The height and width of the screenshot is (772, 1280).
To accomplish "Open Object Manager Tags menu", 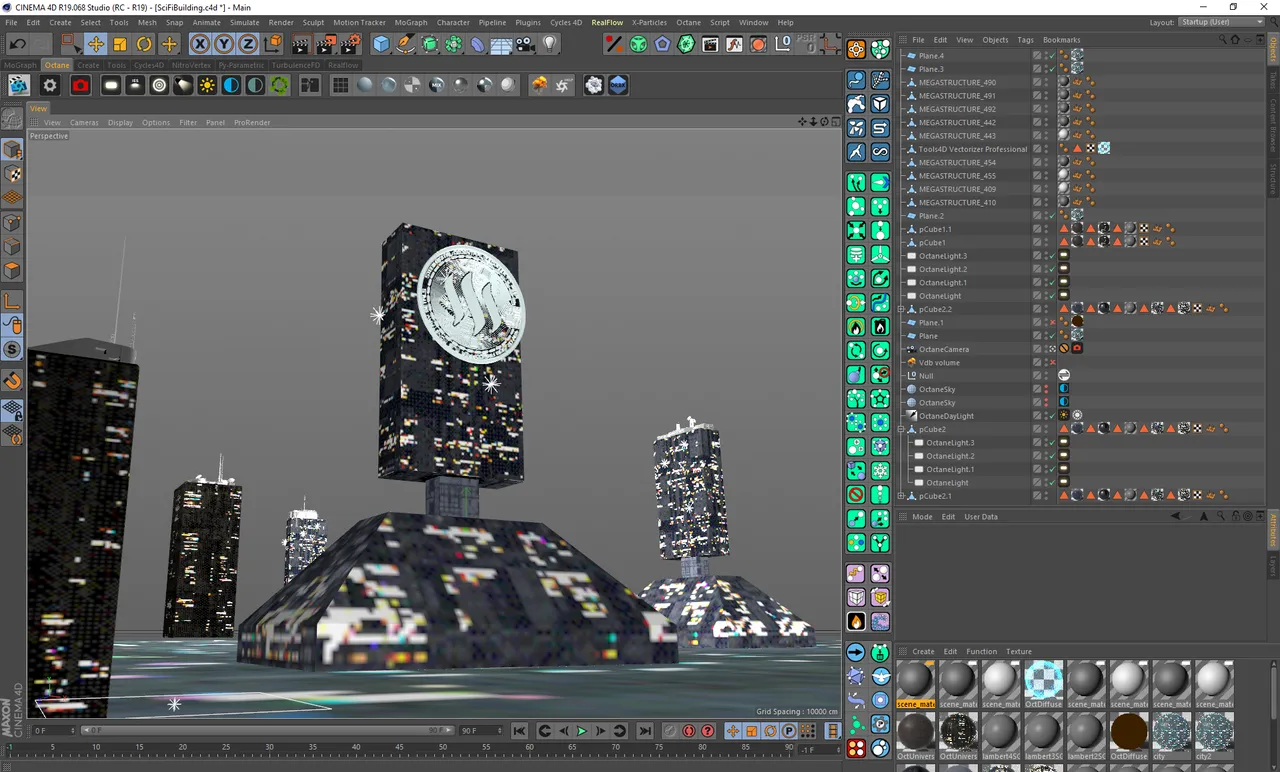I will (x=1025, y=40).
